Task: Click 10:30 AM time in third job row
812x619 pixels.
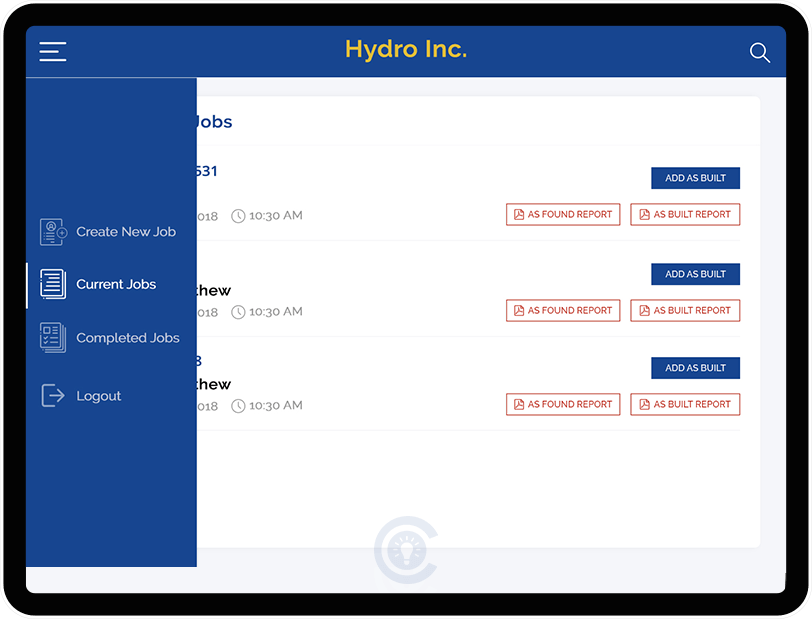Action: (276, 406)
